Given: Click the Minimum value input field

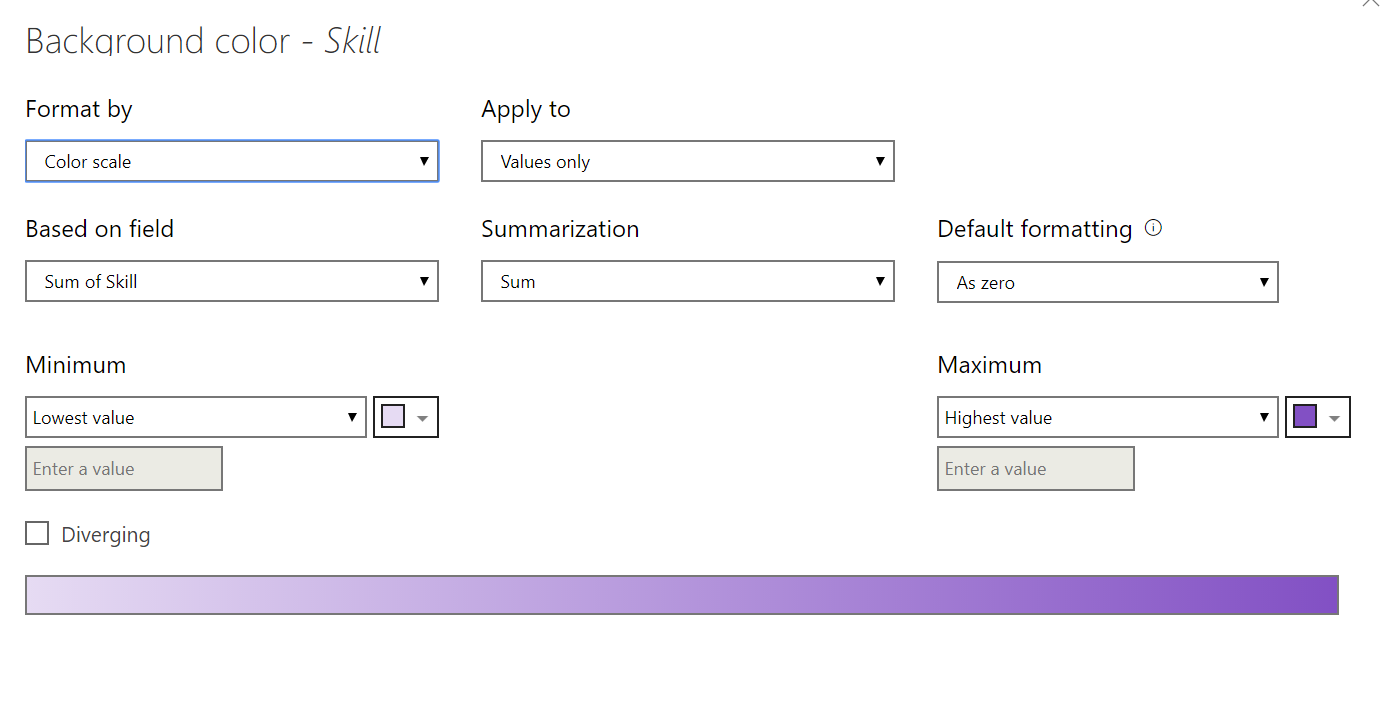Looking at the screenshot, I should point(123,468).
